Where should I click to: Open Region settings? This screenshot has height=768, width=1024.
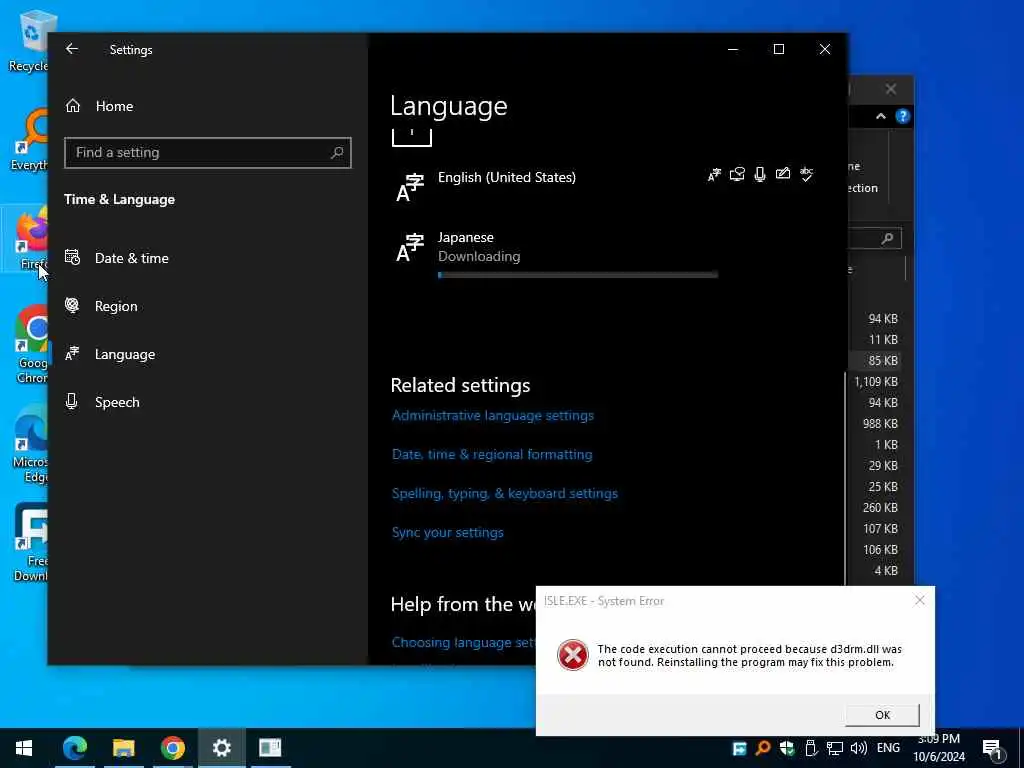101,306
